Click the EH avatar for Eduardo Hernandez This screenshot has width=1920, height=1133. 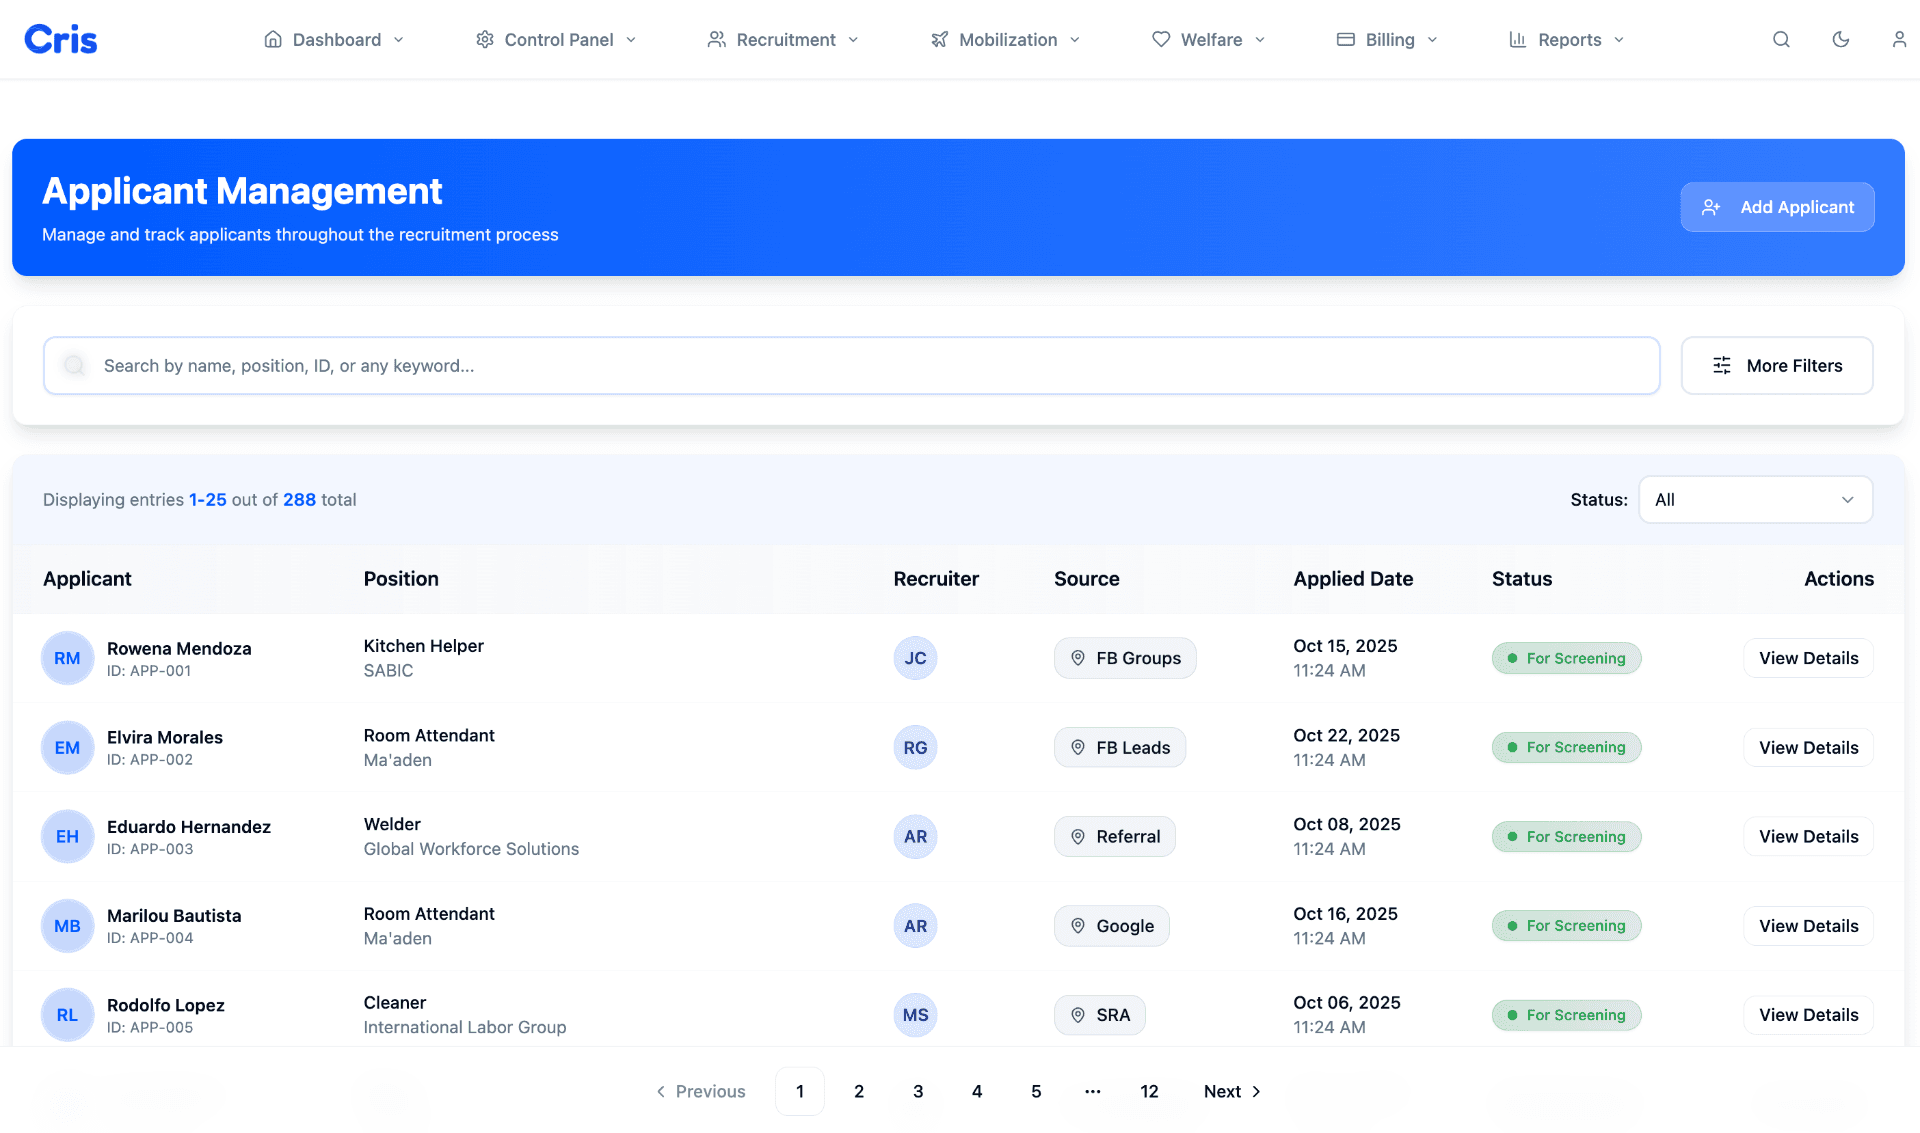point(67,836)
